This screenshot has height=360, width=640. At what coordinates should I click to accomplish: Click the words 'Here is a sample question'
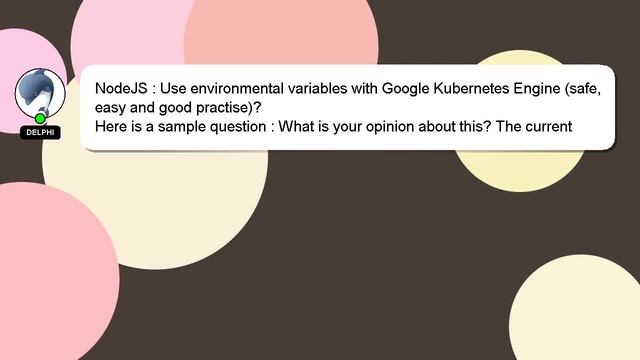(x=180, y=127)
